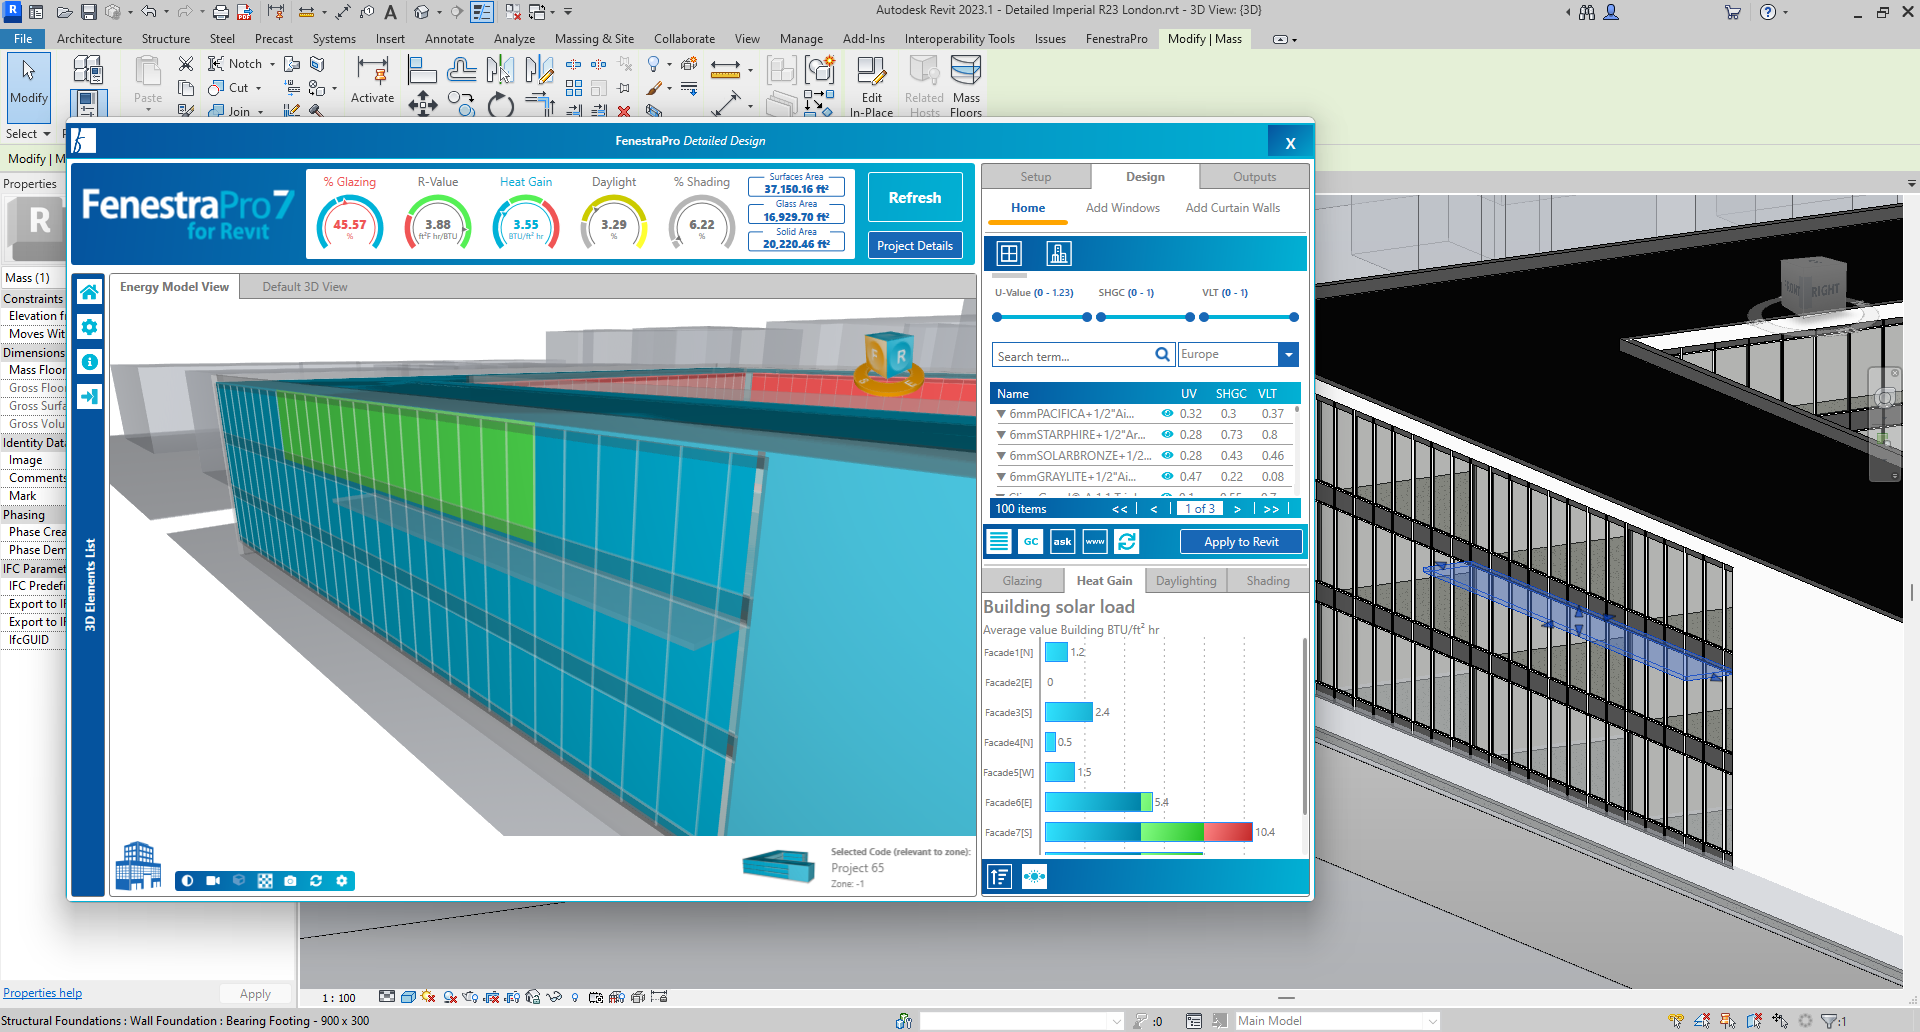Image resolution: width=1920 pixels, height=1032 pixels.
Task: Click the Mass Floors ribbon icon
Action: tap(966, 86)
